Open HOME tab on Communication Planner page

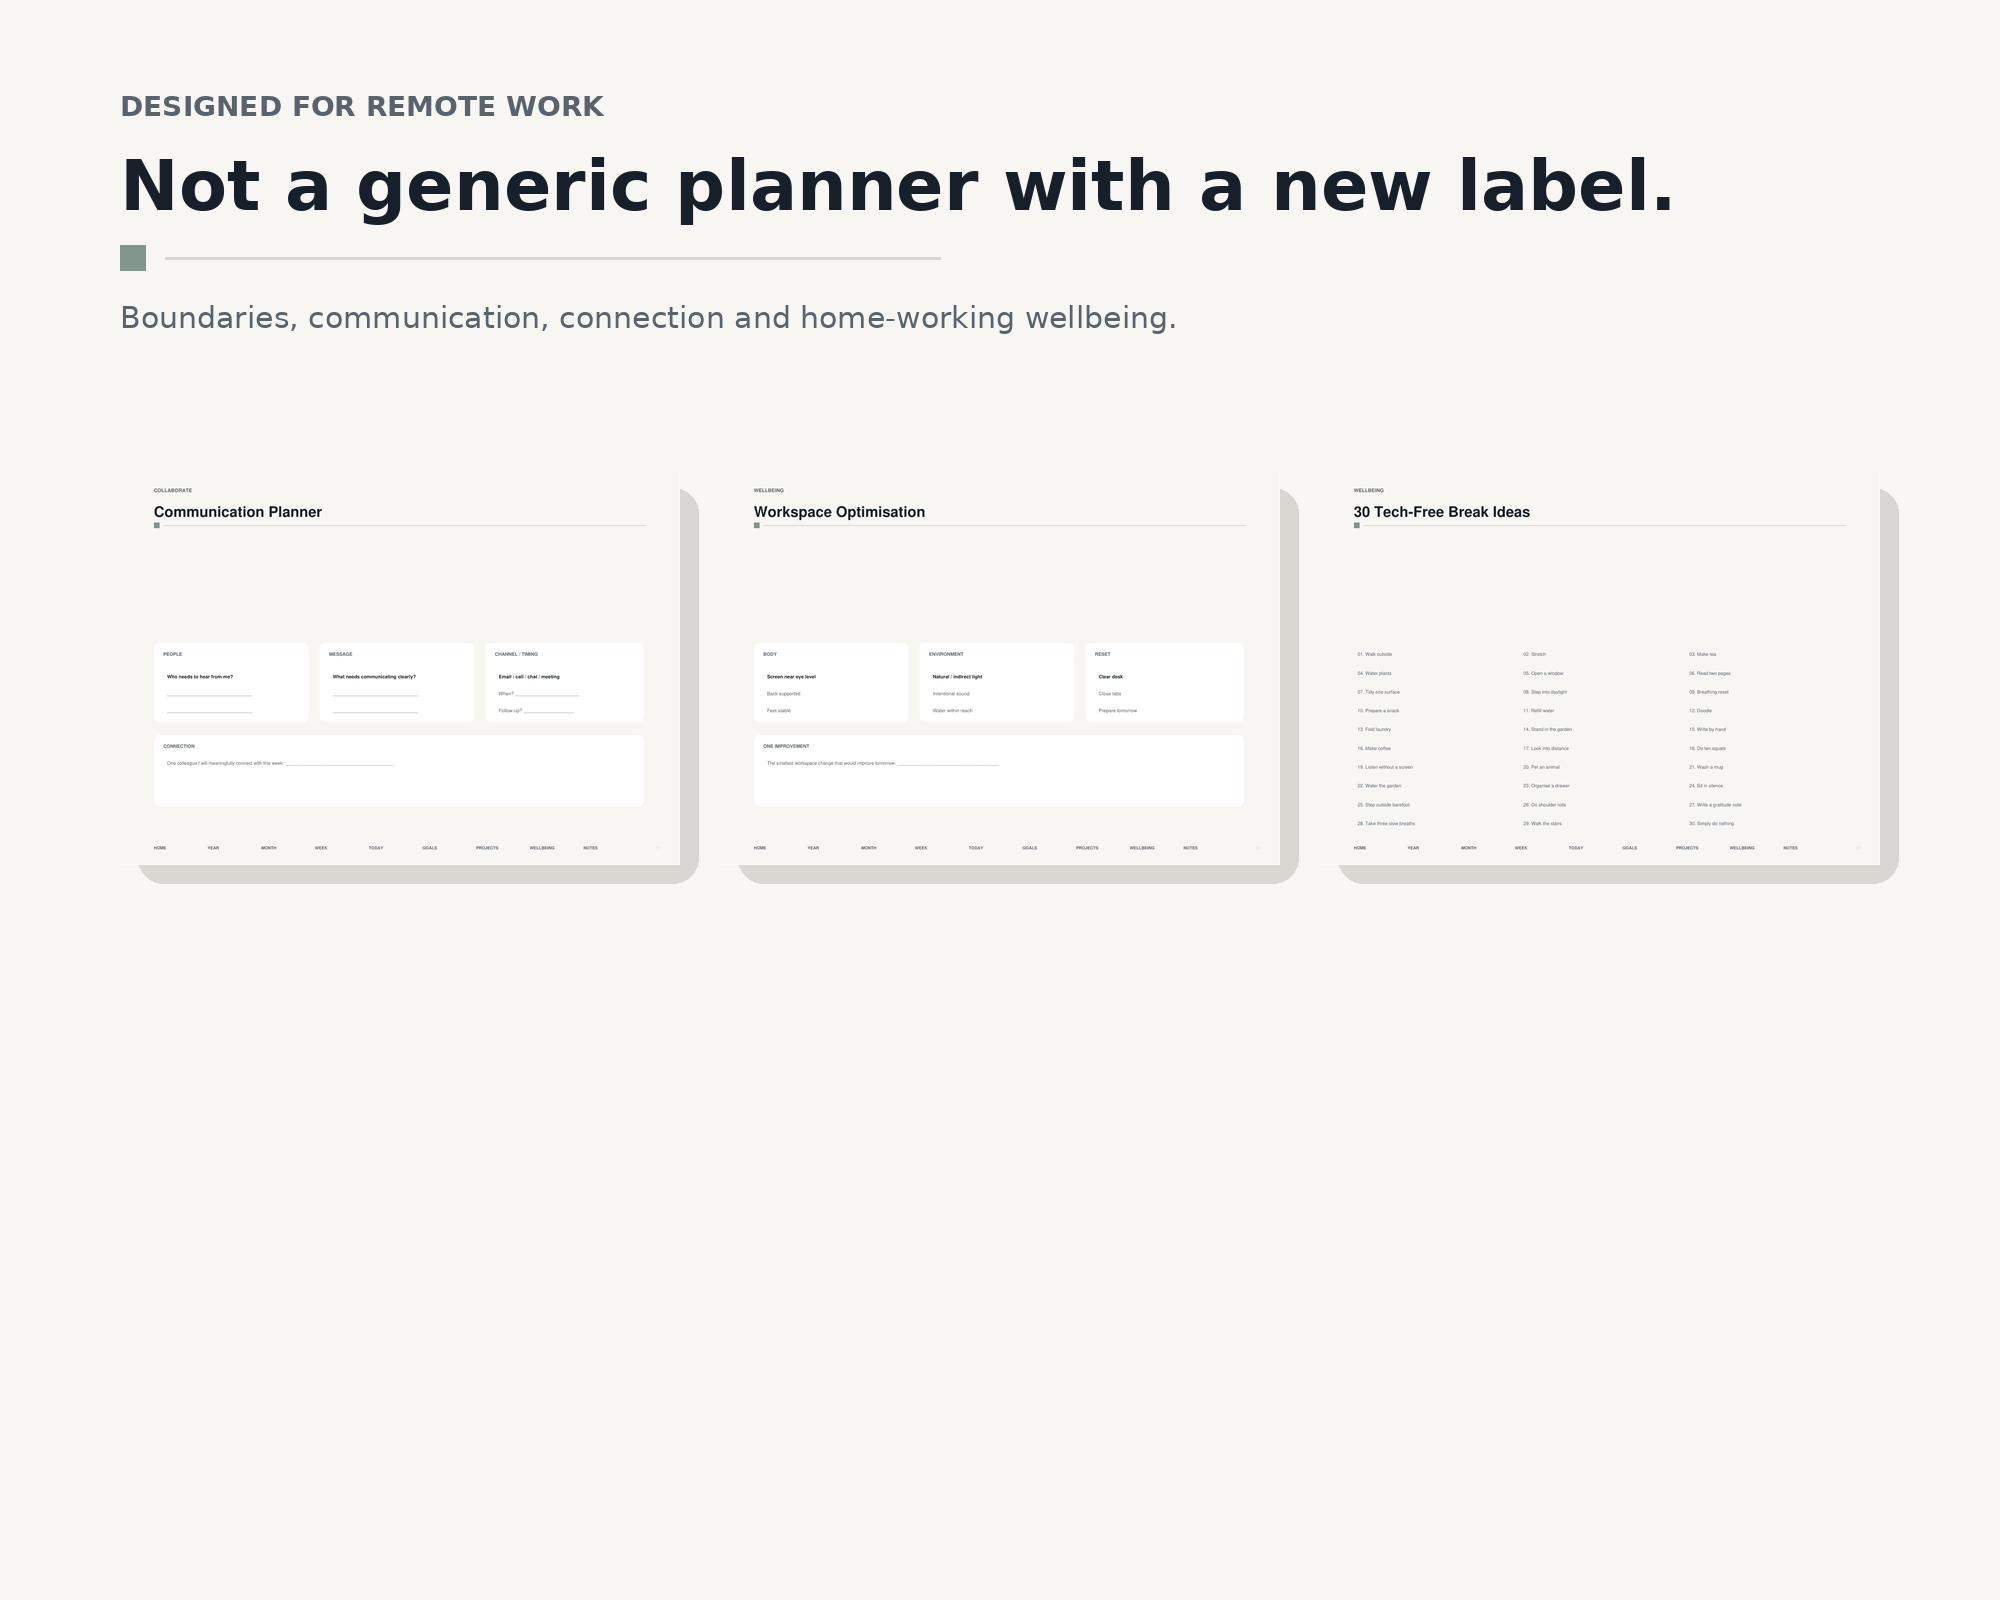tap(160, 848)
